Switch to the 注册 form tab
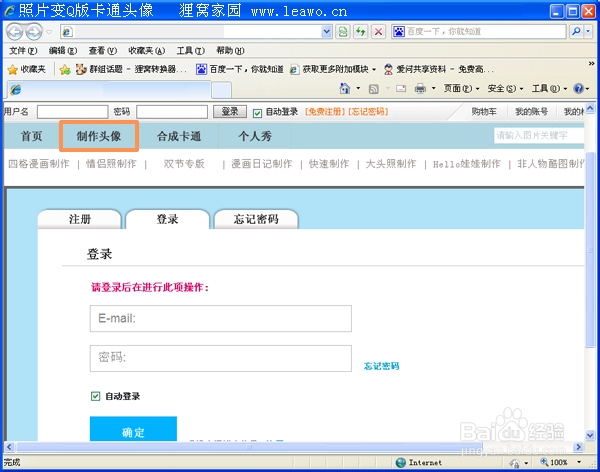 point(80,219)
